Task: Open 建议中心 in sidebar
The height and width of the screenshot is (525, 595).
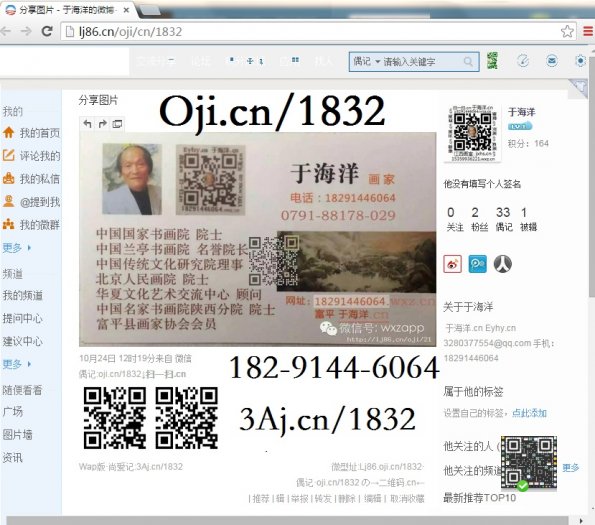Action: click(x=23, y=341)
